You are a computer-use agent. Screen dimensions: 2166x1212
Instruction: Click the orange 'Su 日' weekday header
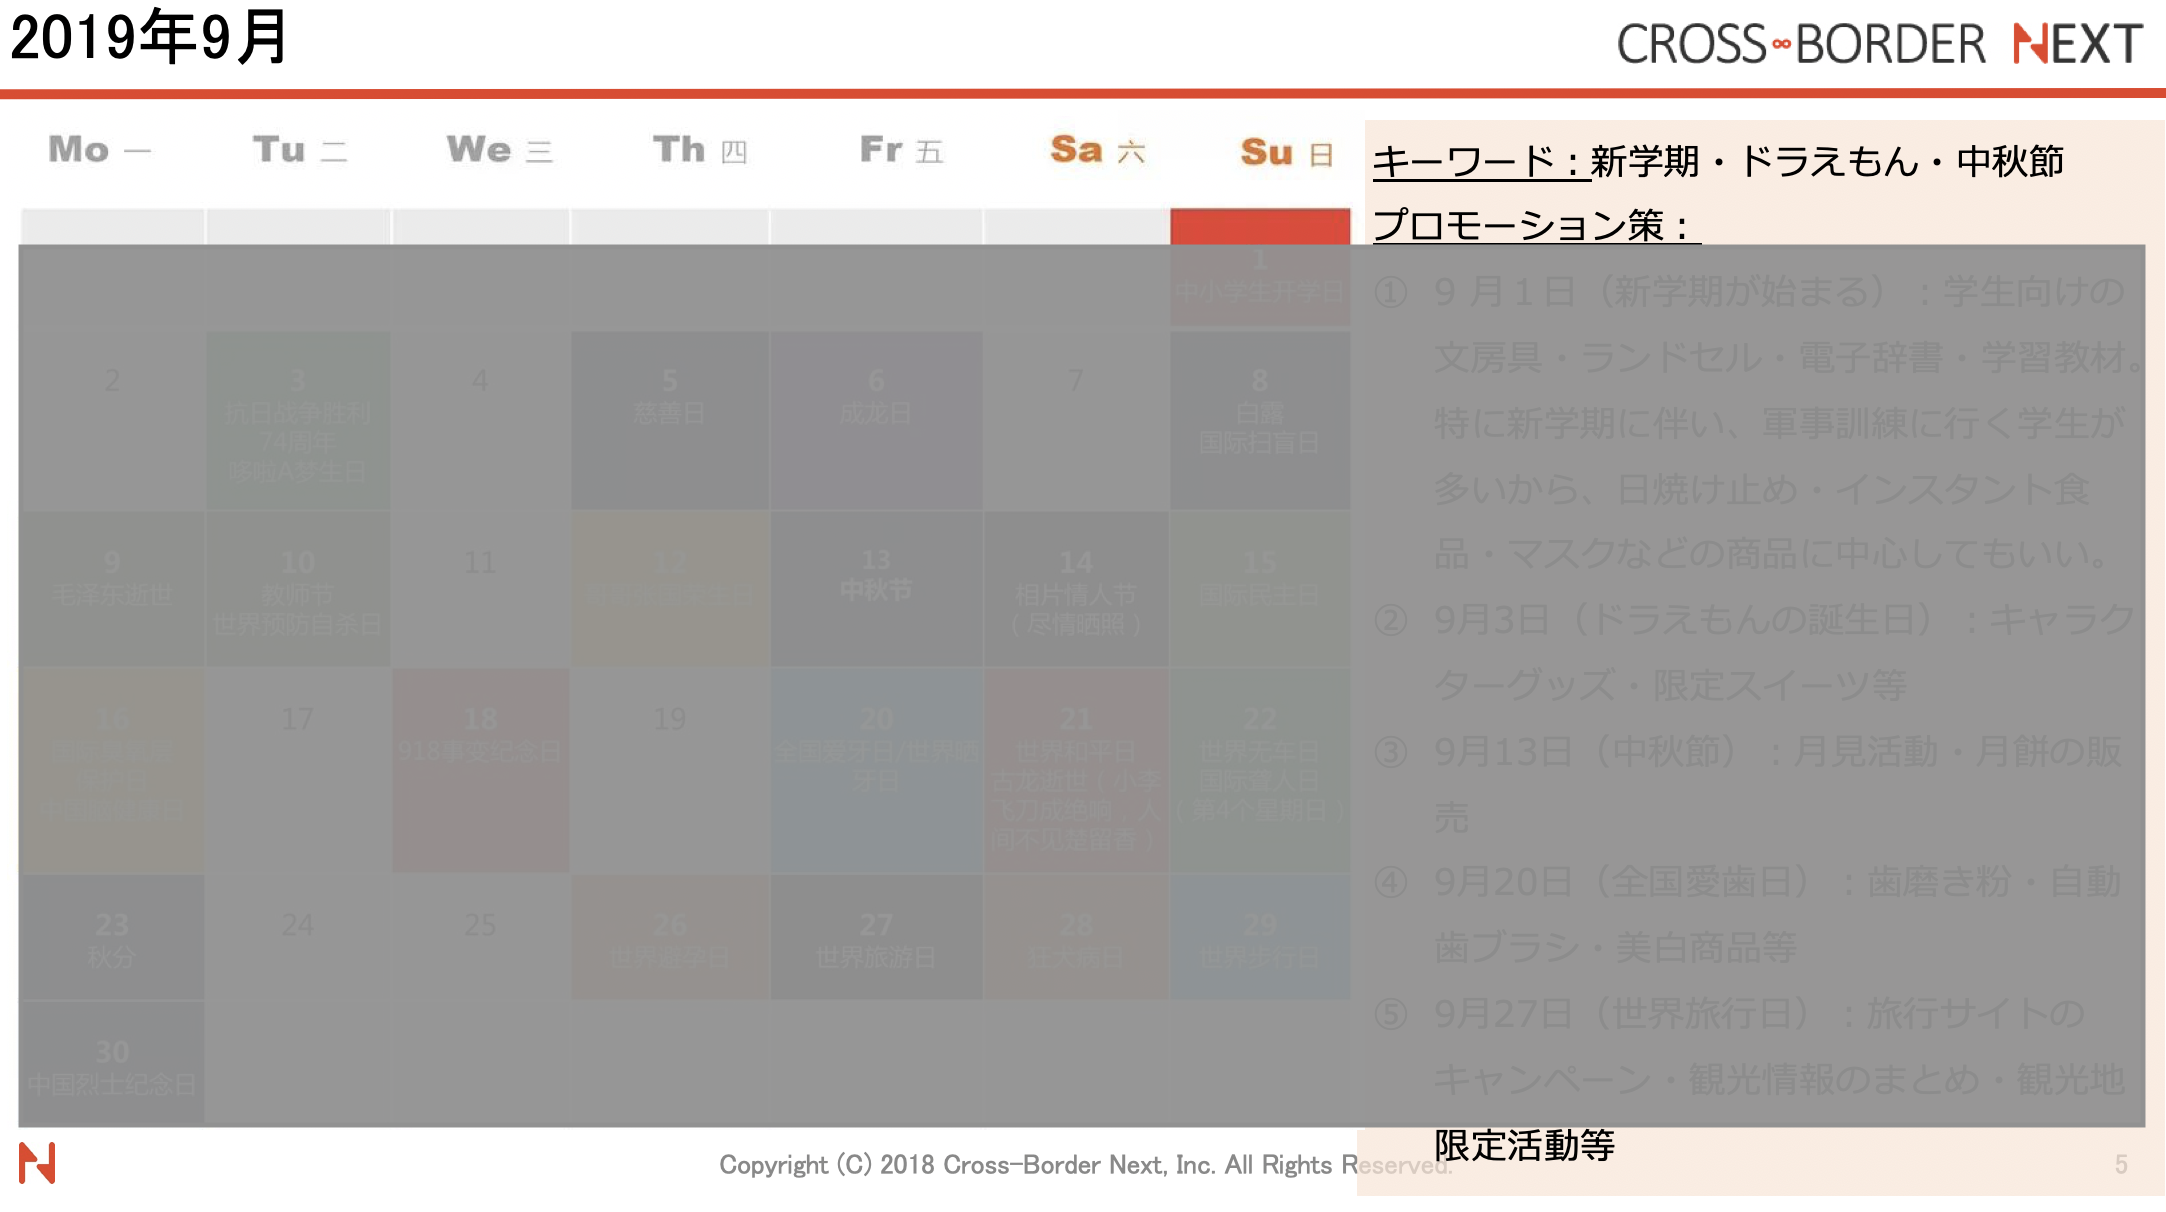pyautogui.click(x=1287, y=152)
